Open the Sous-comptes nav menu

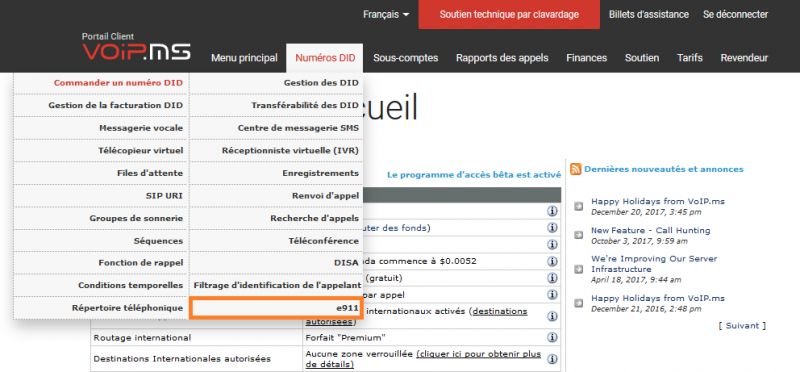coord(406,58)
